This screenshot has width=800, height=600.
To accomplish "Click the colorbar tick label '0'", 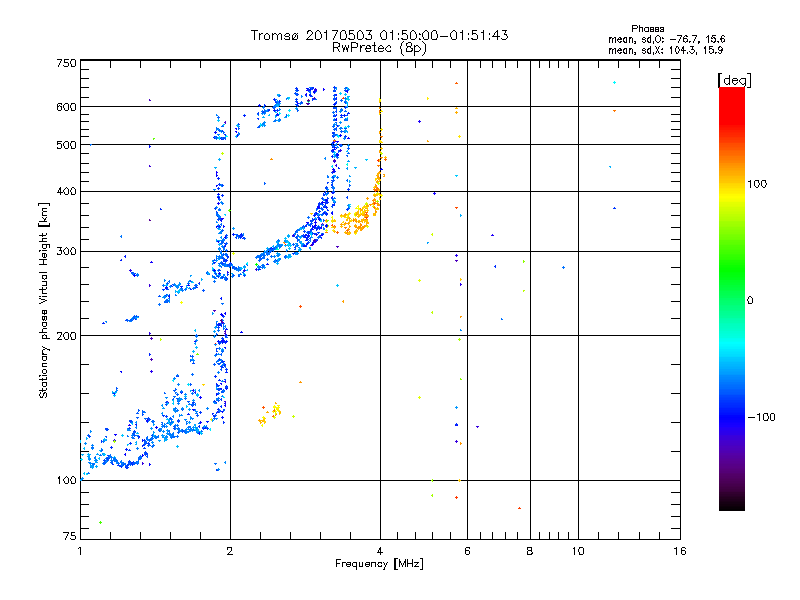I will (x=750, y=300).
